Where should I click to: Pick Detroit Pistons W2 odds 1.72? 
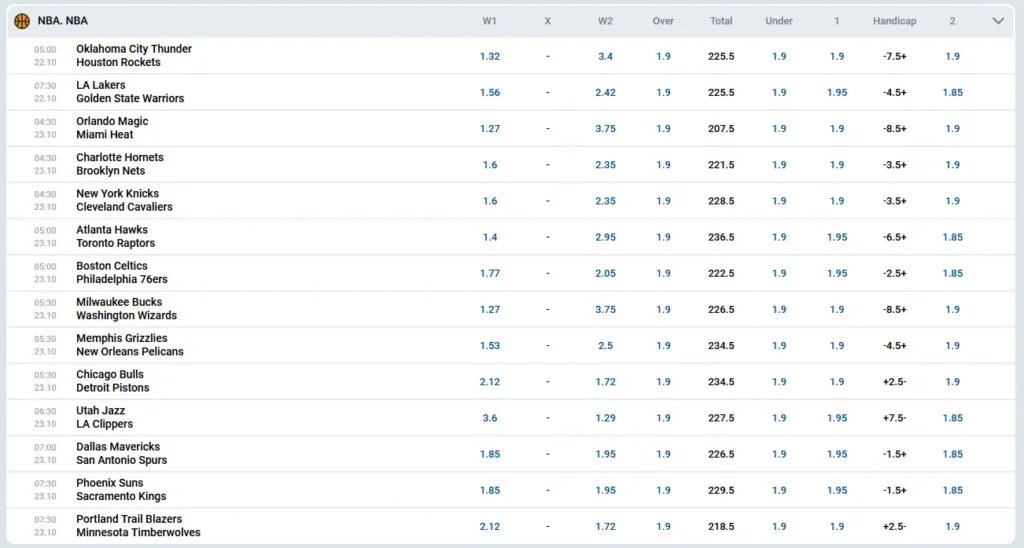coord(605,382)
